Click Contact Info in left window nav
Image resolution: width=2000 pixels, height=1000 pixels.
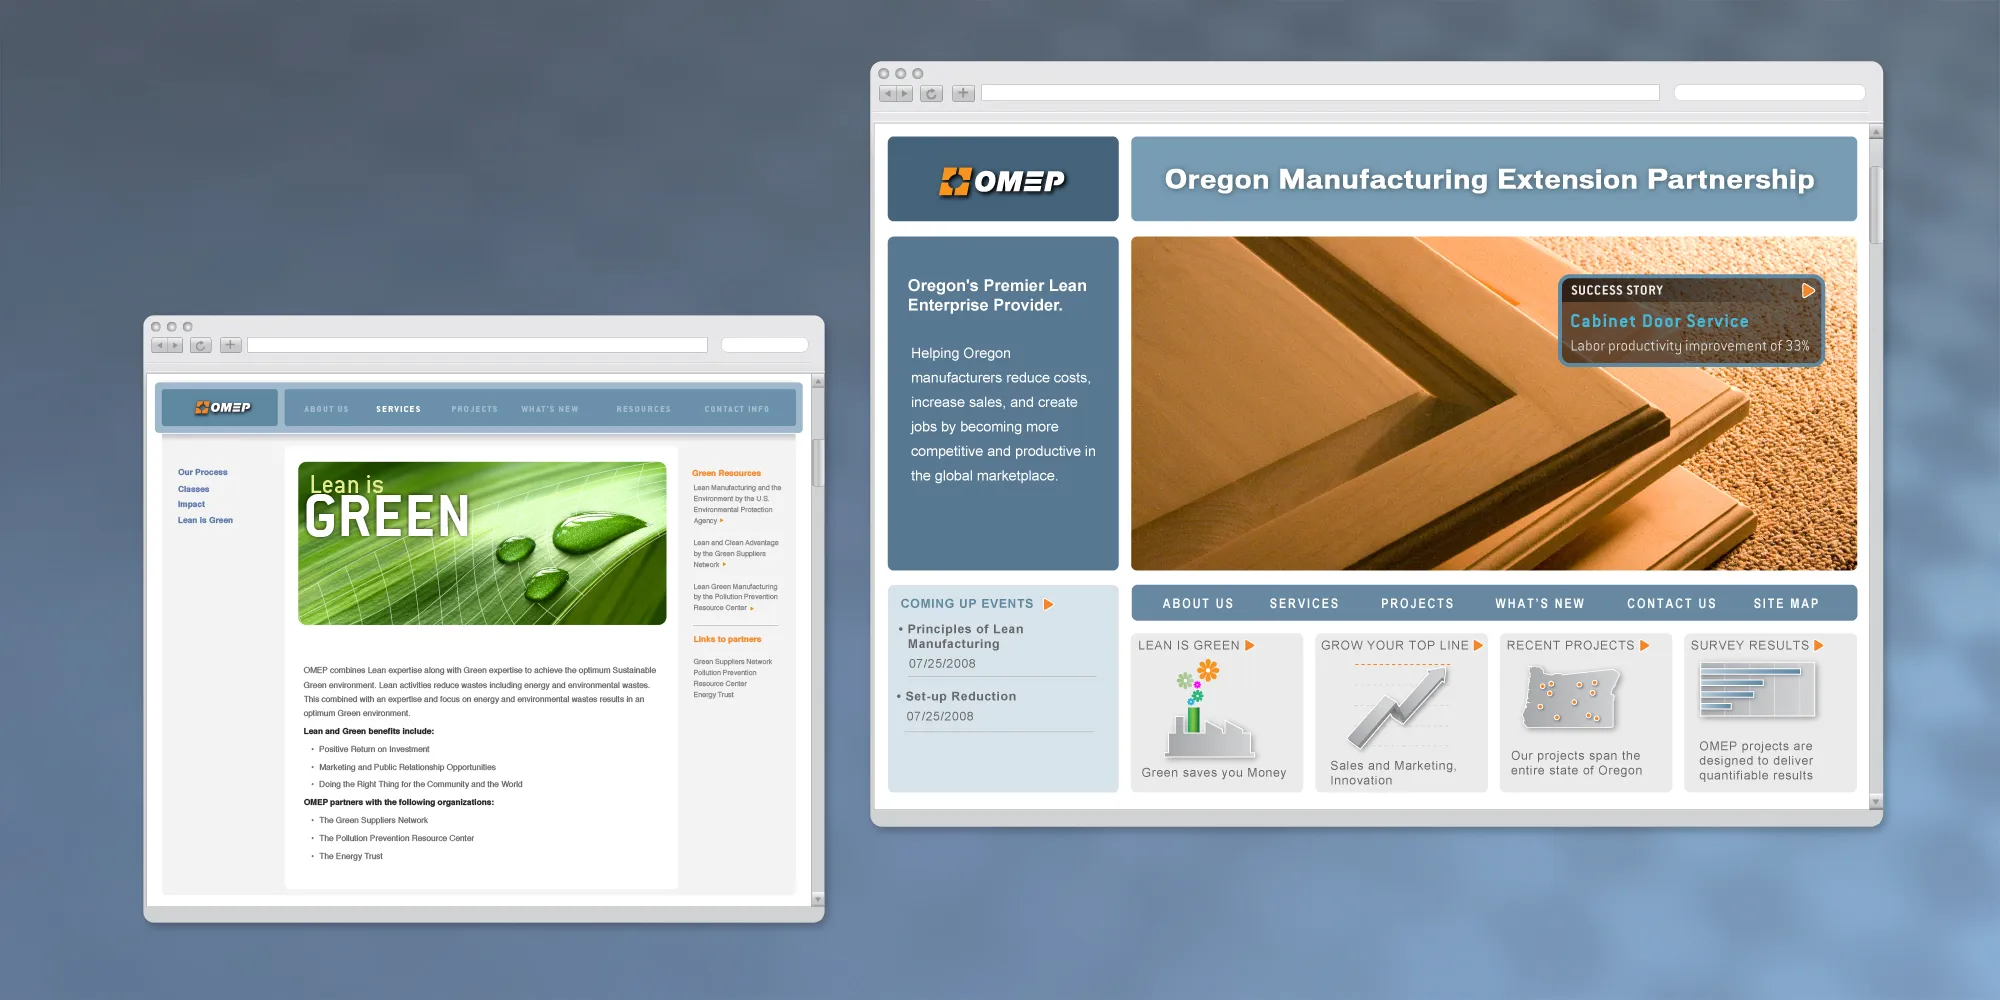tap(736, 409)
